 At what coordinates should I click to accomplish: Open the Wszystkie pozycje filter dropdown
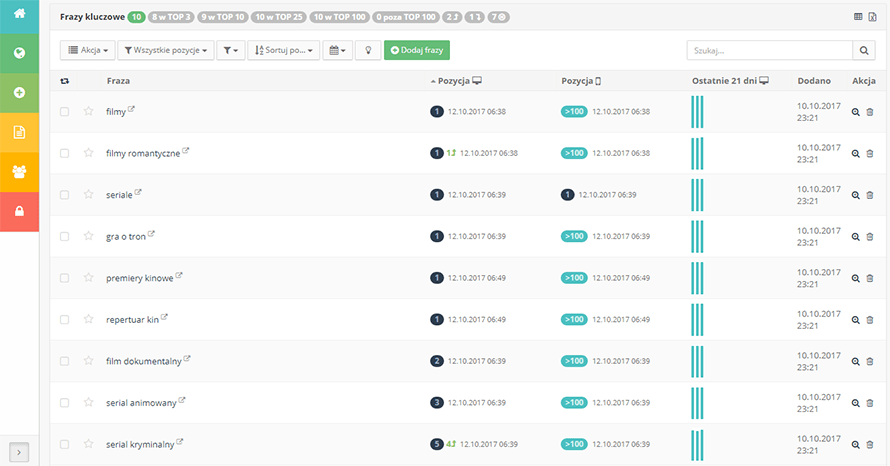166,50
